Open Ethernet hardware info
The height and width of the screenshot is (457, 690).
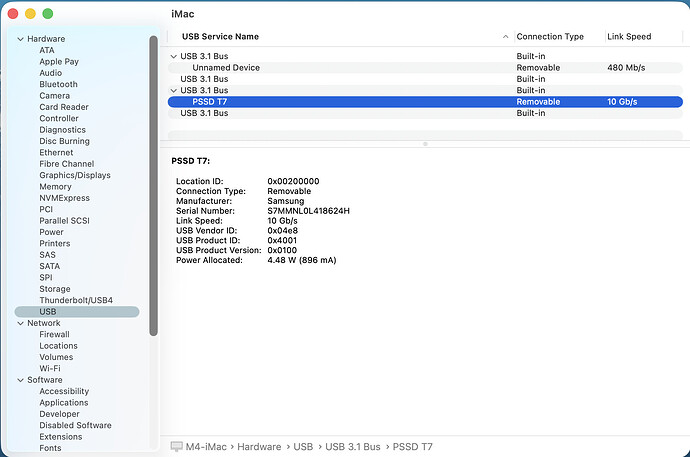(x=56, y=153)
